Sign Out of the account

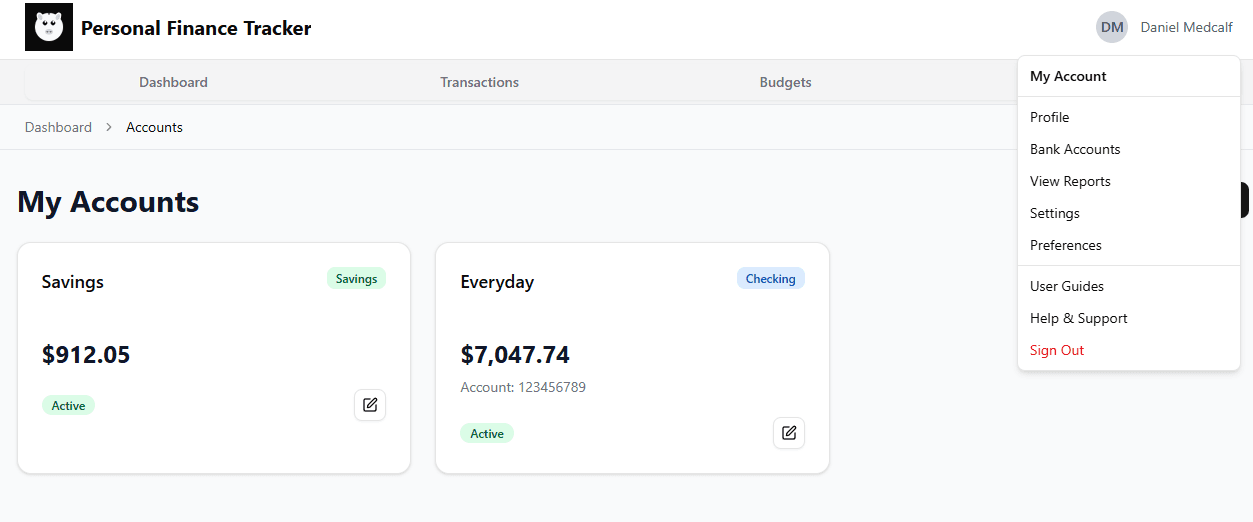pyautogui.click(x=1057, y=350)
